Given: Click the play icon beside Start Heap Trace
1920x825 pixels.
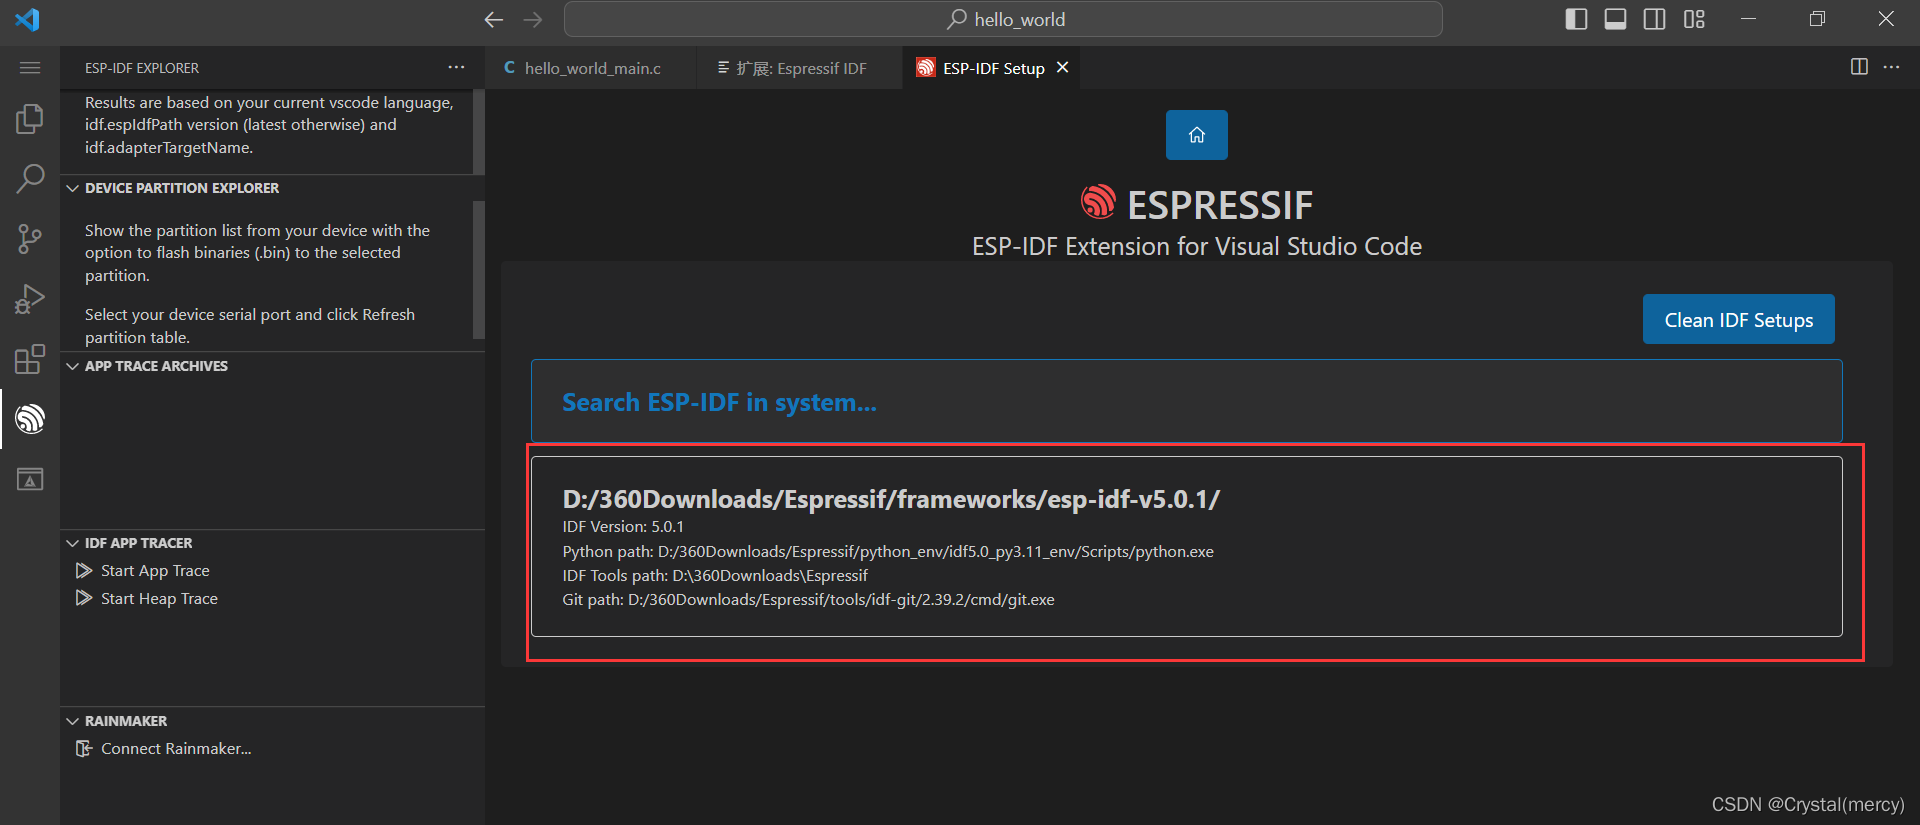Looking at the screenshot, I should (84, 599).
